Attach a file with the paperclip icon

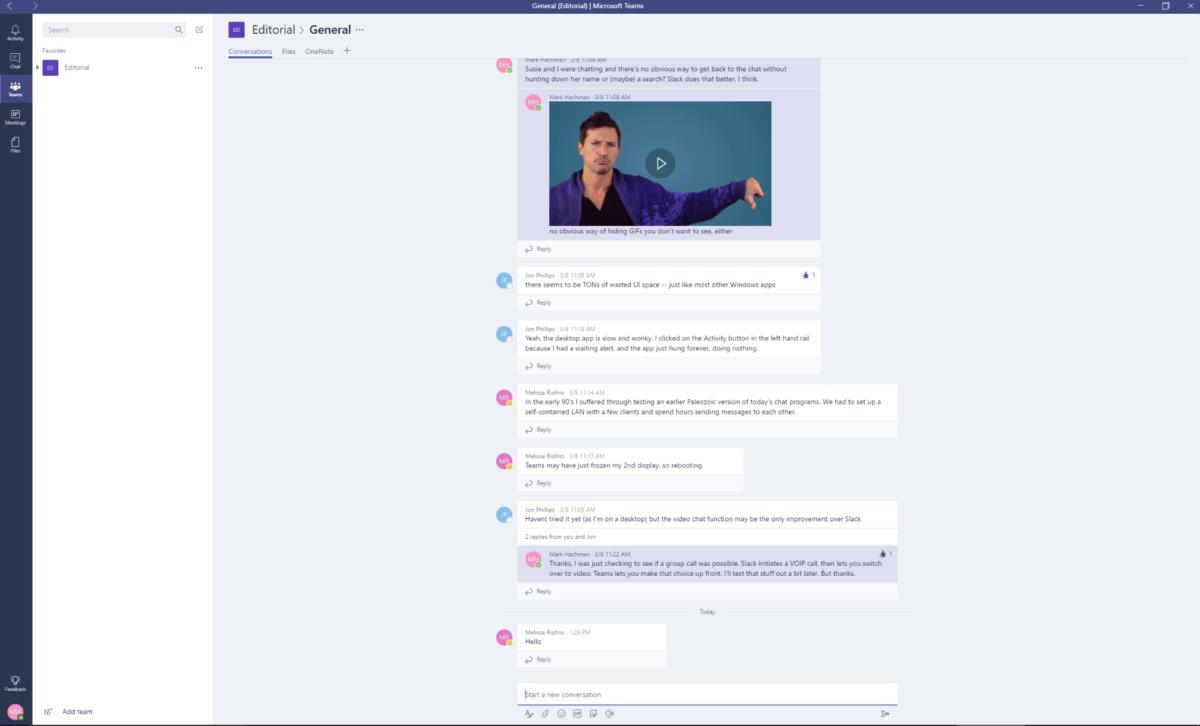tap(545, 713)
